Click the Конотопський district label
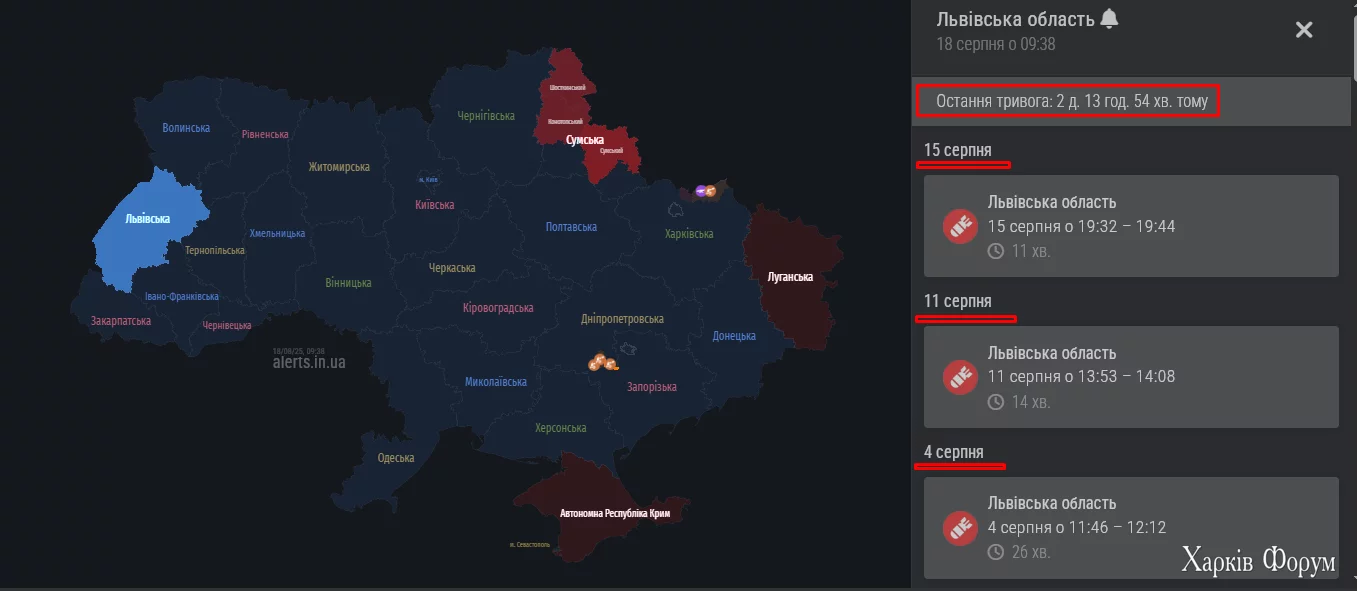The image size is (1357, 591). pyautogui.click(x=564, y=121)
